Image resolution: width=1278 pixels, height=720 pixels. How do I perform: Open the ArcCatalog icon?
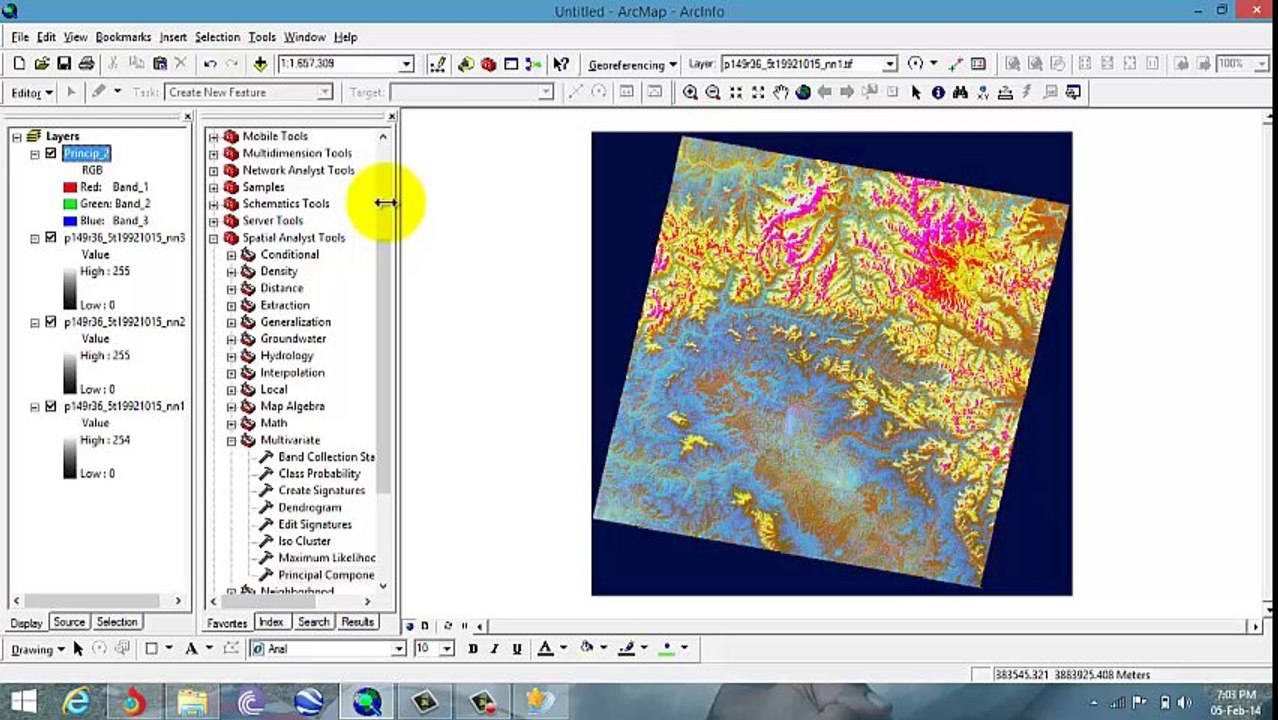click(x=466, y=64)
